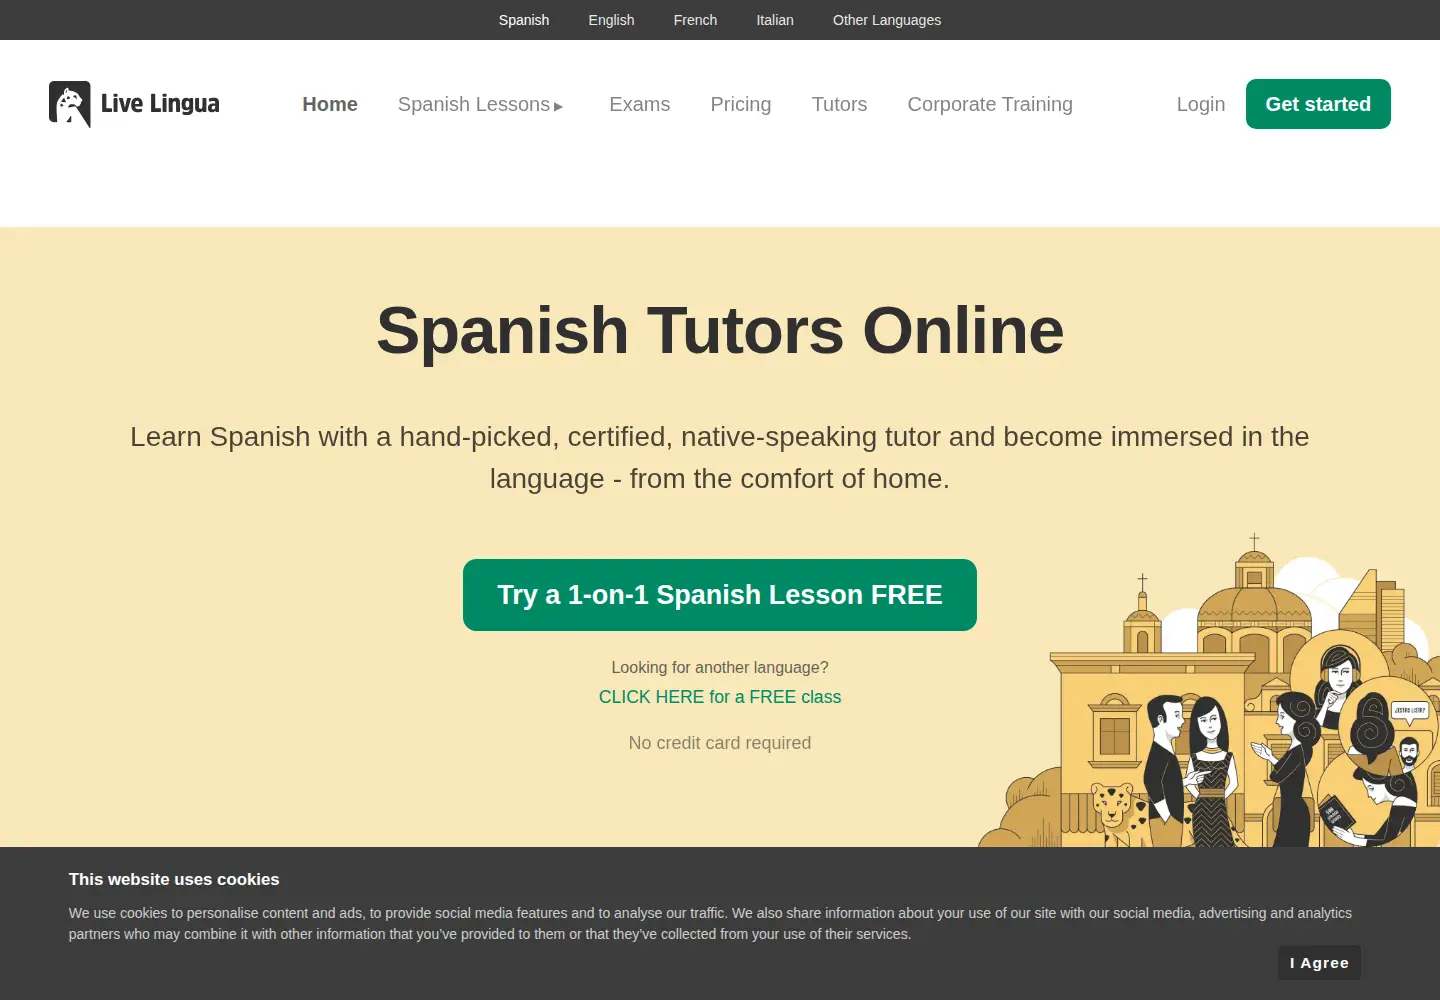Choose French from the top bar
Screen dimensions: 1440x1000
pos(695,20)
